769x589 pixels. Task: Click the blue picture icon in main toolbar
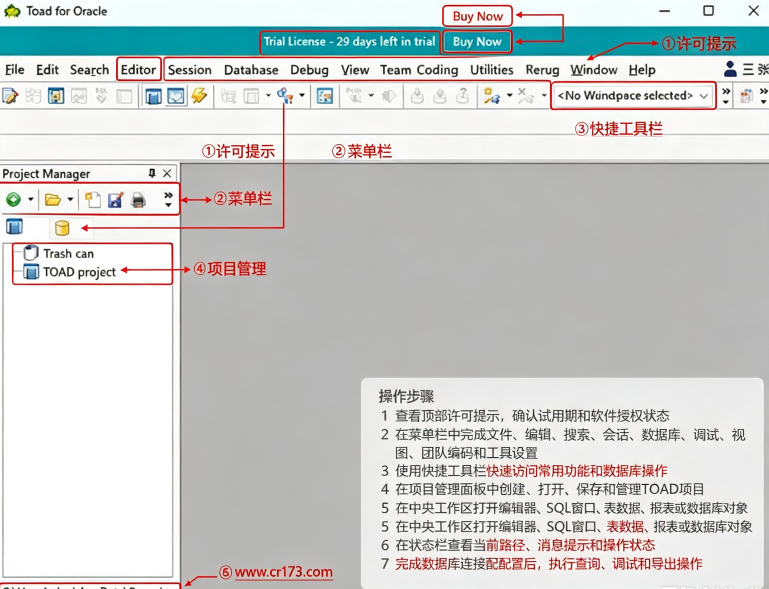325,96
